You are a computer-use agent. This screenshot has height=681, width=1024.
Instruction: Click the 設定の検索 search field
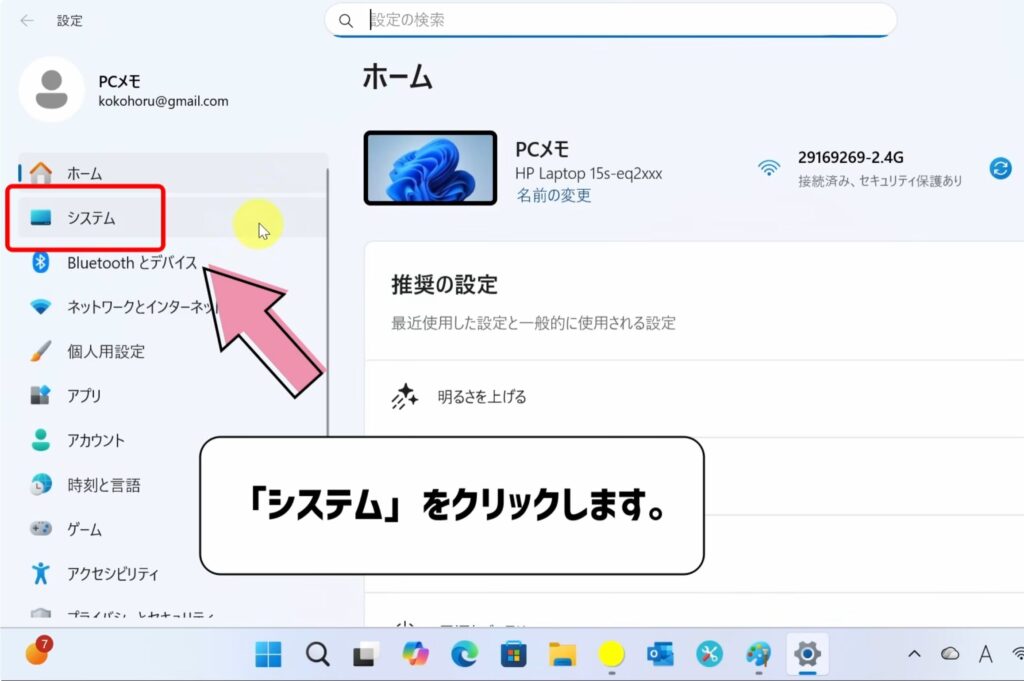610,19
